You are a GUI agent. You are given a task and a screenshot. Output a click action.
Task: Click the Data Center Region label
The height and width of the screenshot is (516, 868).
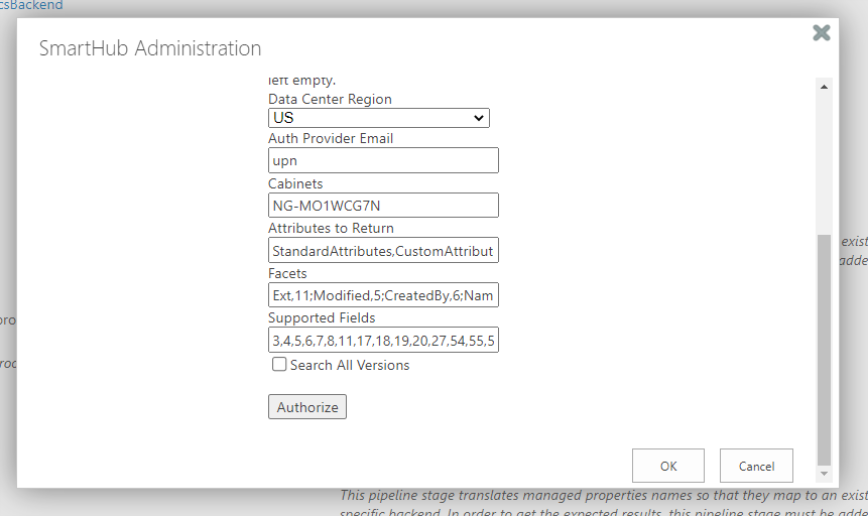[x=330, y=99]
